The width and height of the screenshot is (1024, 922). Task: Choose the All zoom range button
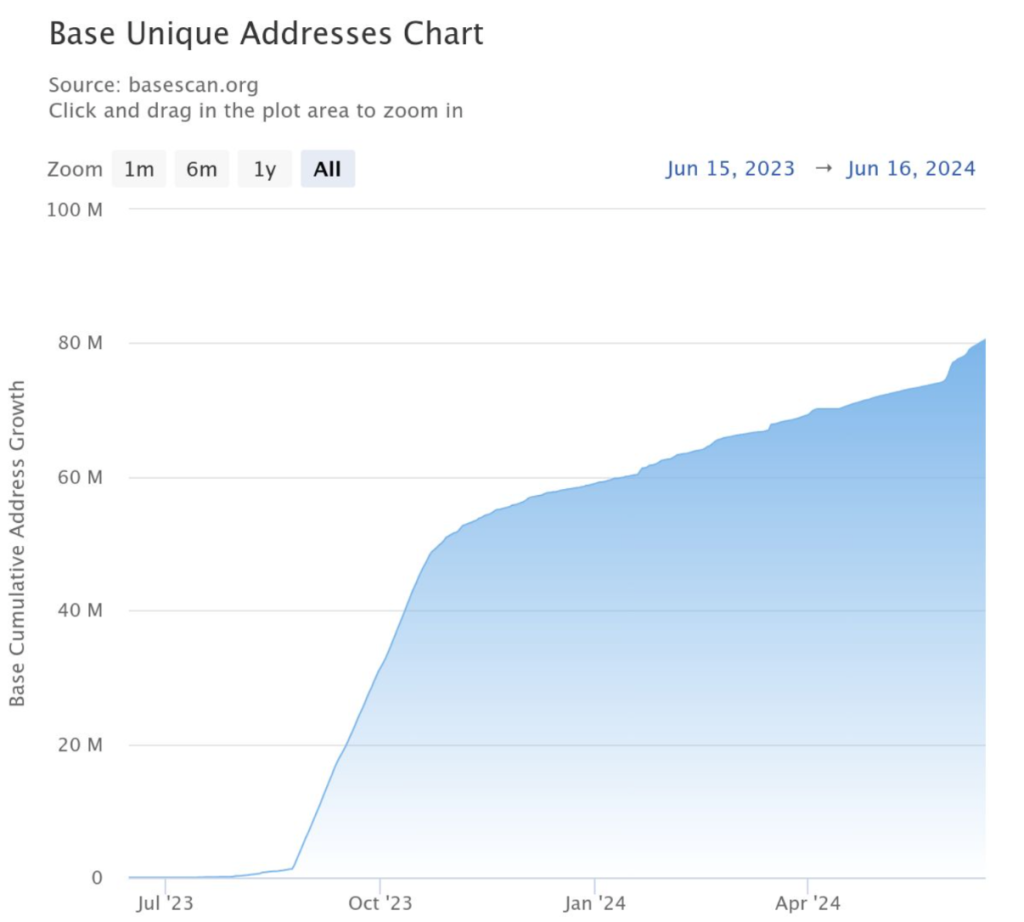(327, 169)
